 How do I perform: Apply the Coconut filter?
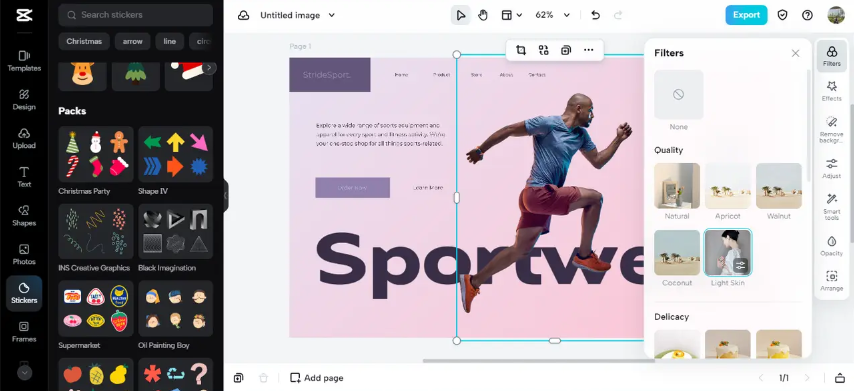pyautogui.click(x=677, y=253)
